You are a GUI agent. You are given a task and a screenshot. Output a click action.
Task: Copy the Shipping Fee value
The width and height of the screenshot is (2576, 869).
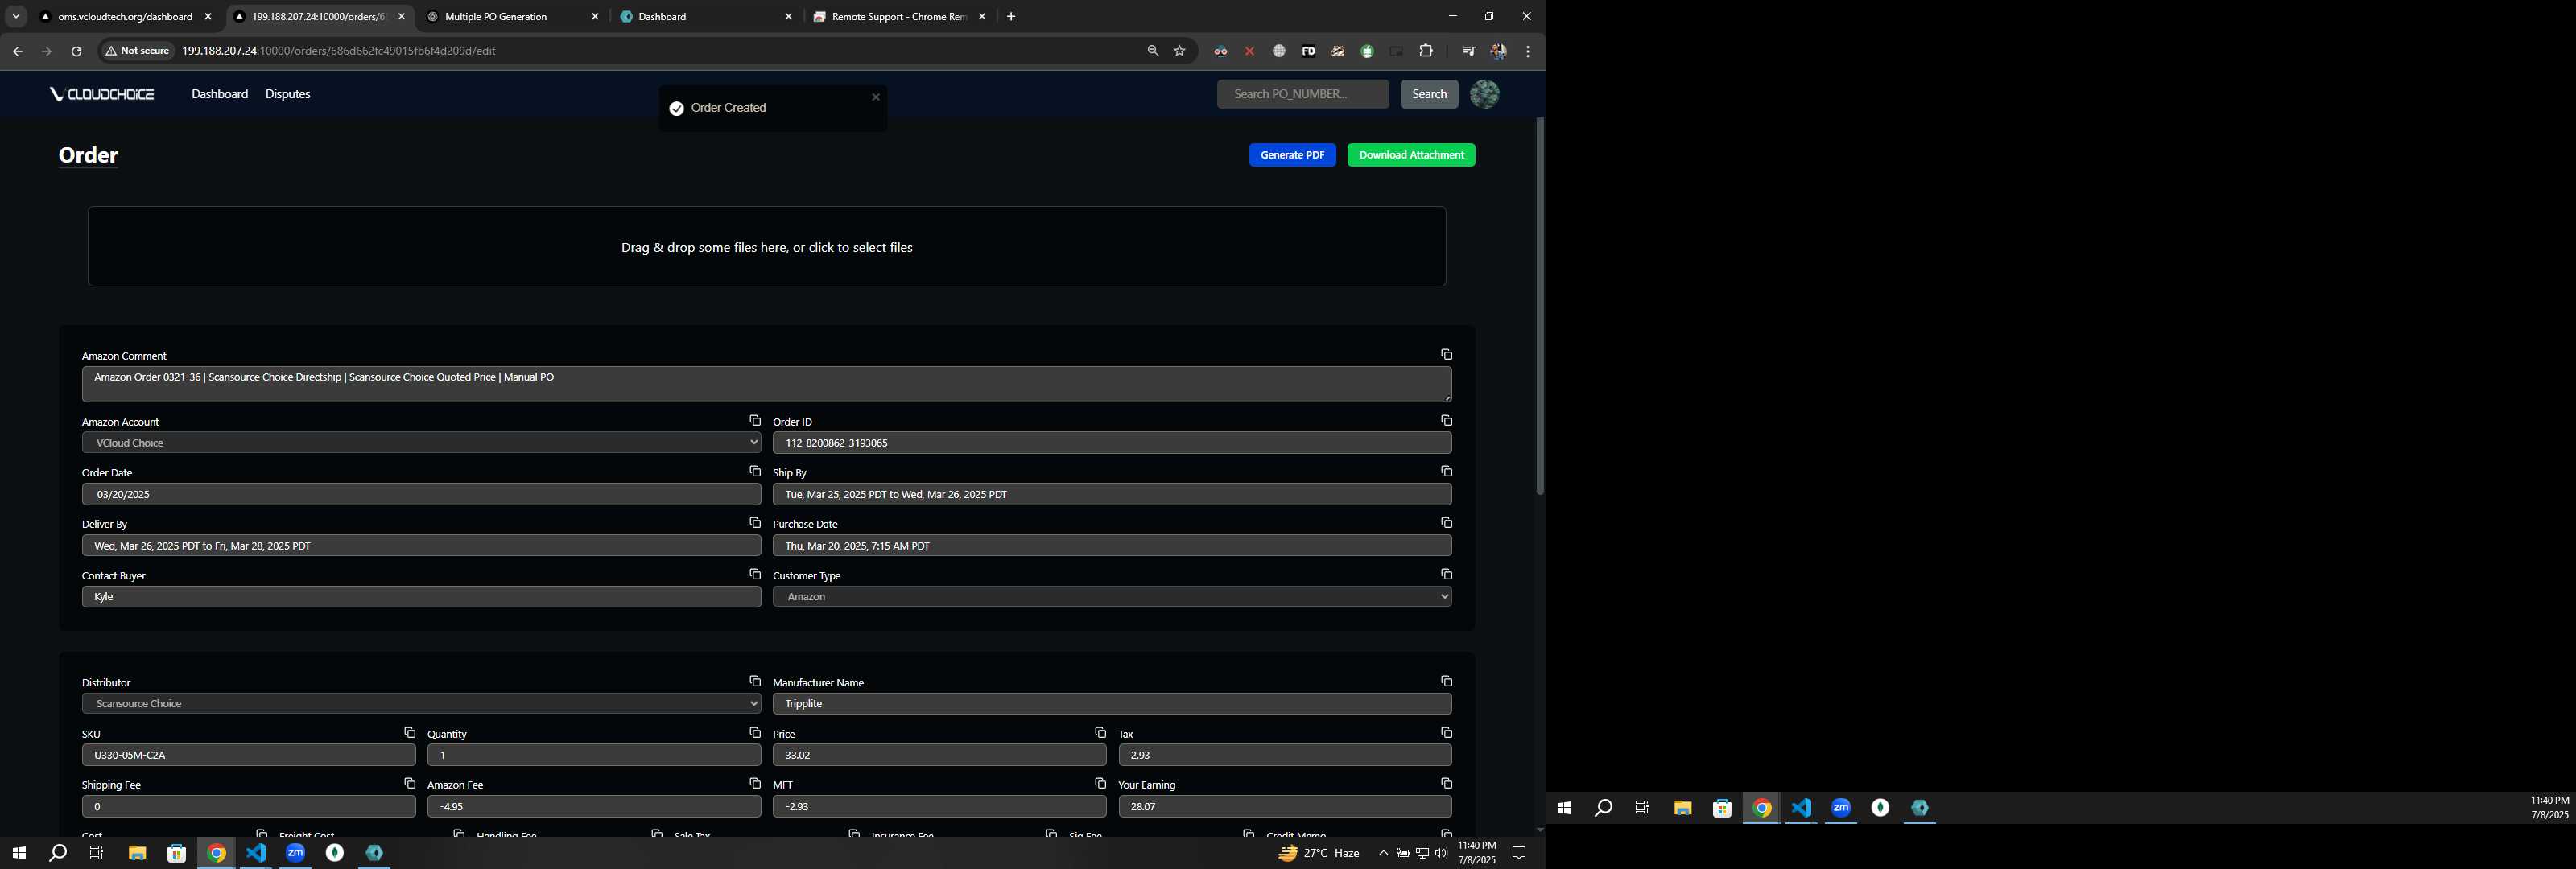click(x=409, y=784)
